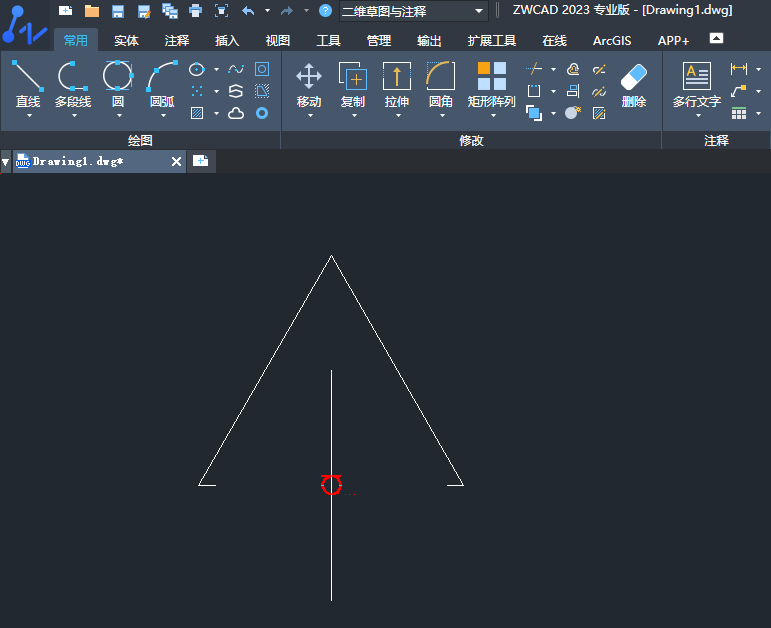Click the Save As icon with the pencil
Screen dimensions: 771x628
point(144,11)
